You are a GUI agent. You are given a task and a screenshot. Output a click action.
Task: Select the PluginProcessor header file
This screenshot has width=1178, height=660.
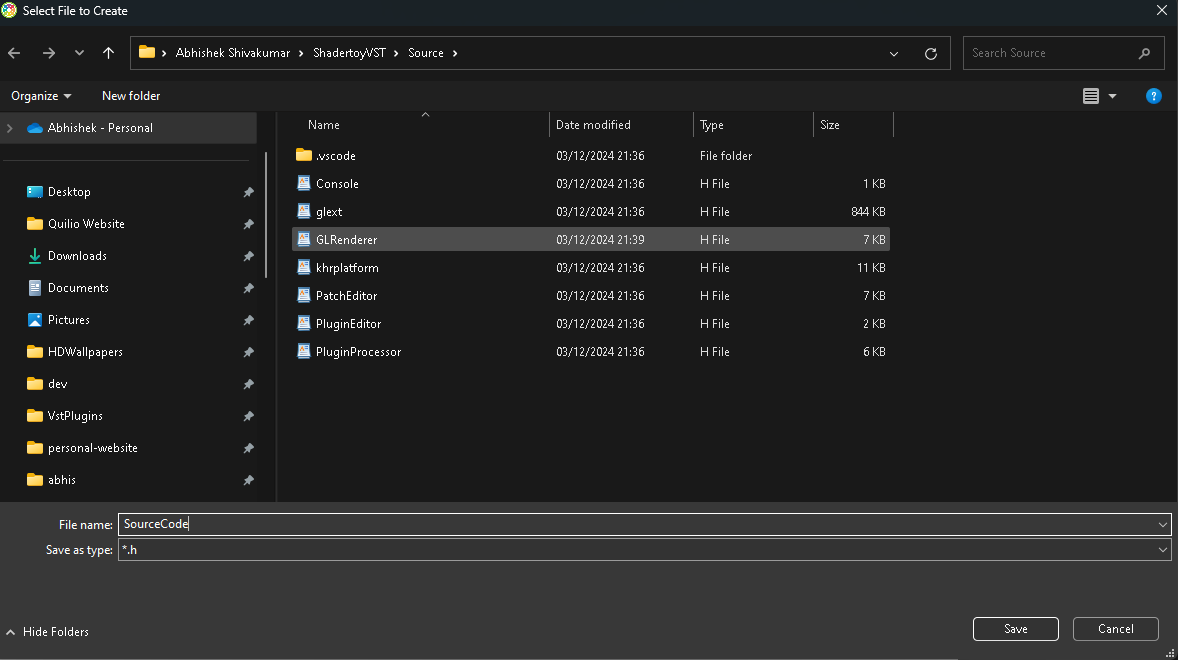coord(591,351)
